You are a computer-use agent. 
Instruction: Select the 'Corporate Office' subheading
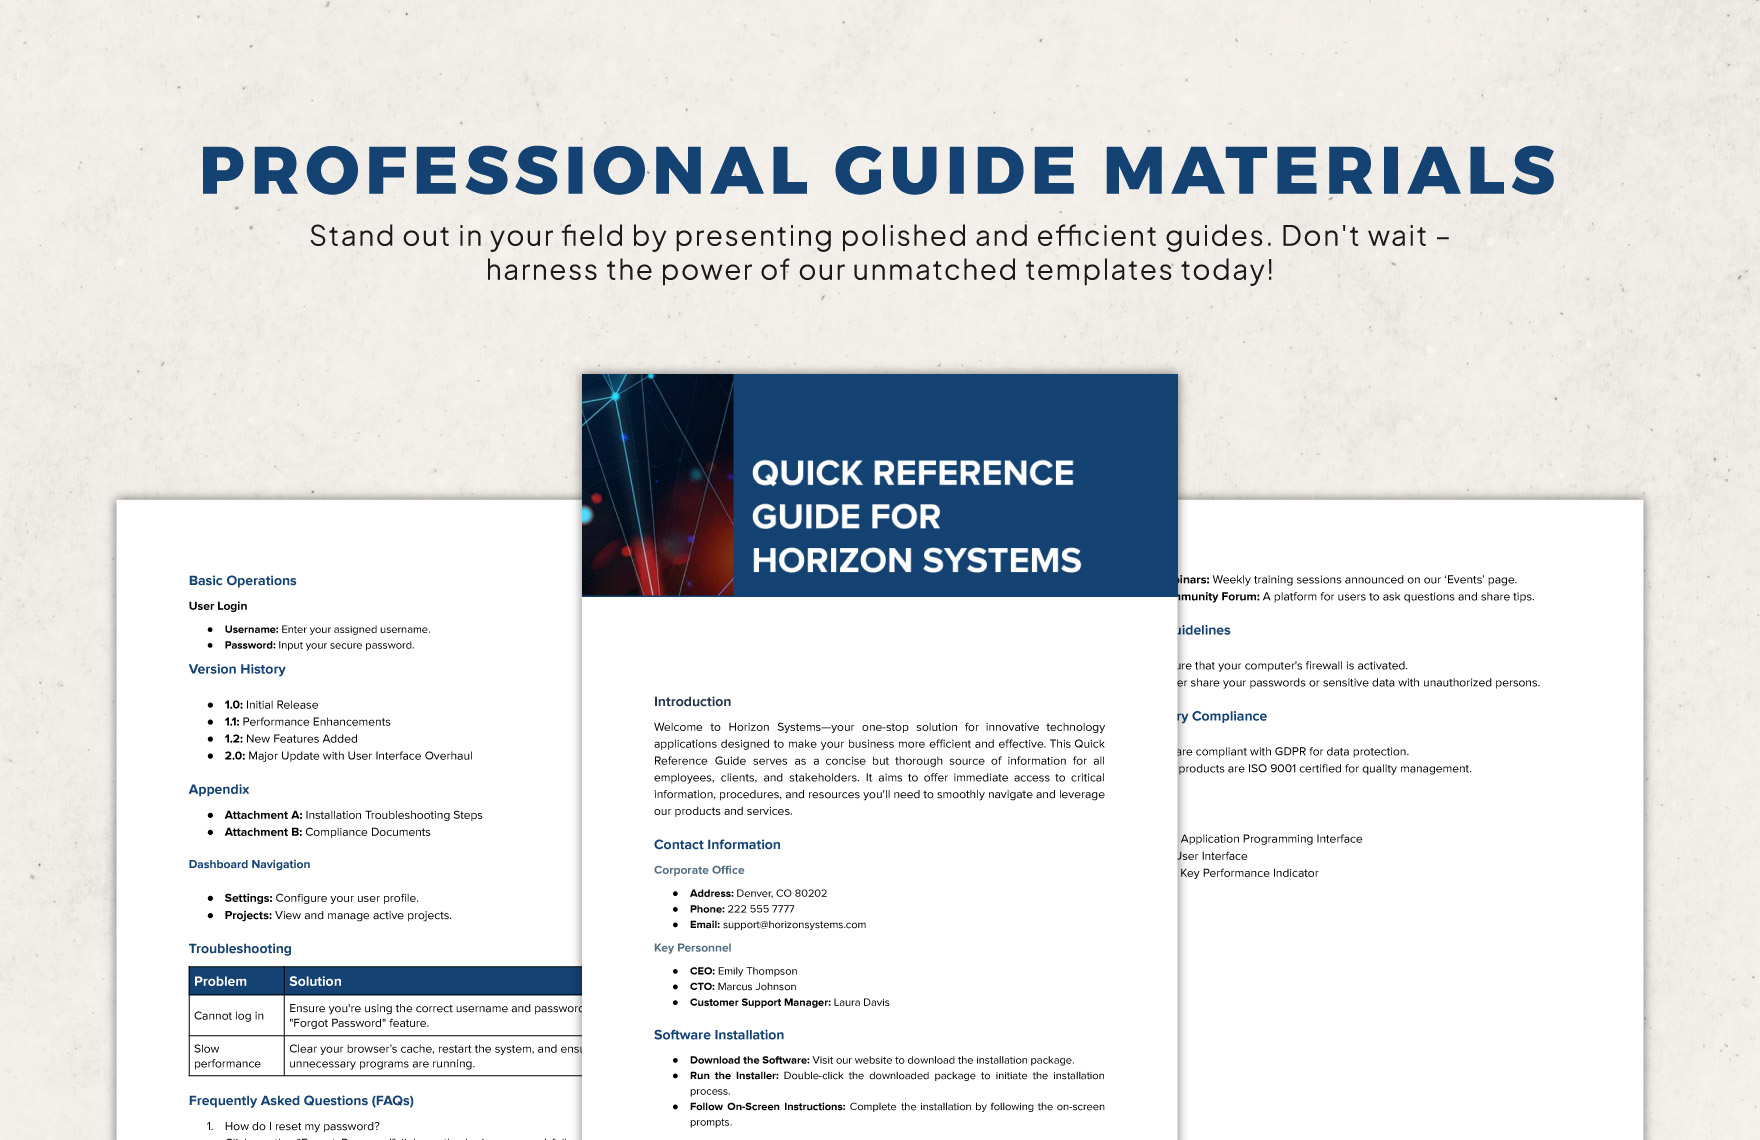(699, 870)
